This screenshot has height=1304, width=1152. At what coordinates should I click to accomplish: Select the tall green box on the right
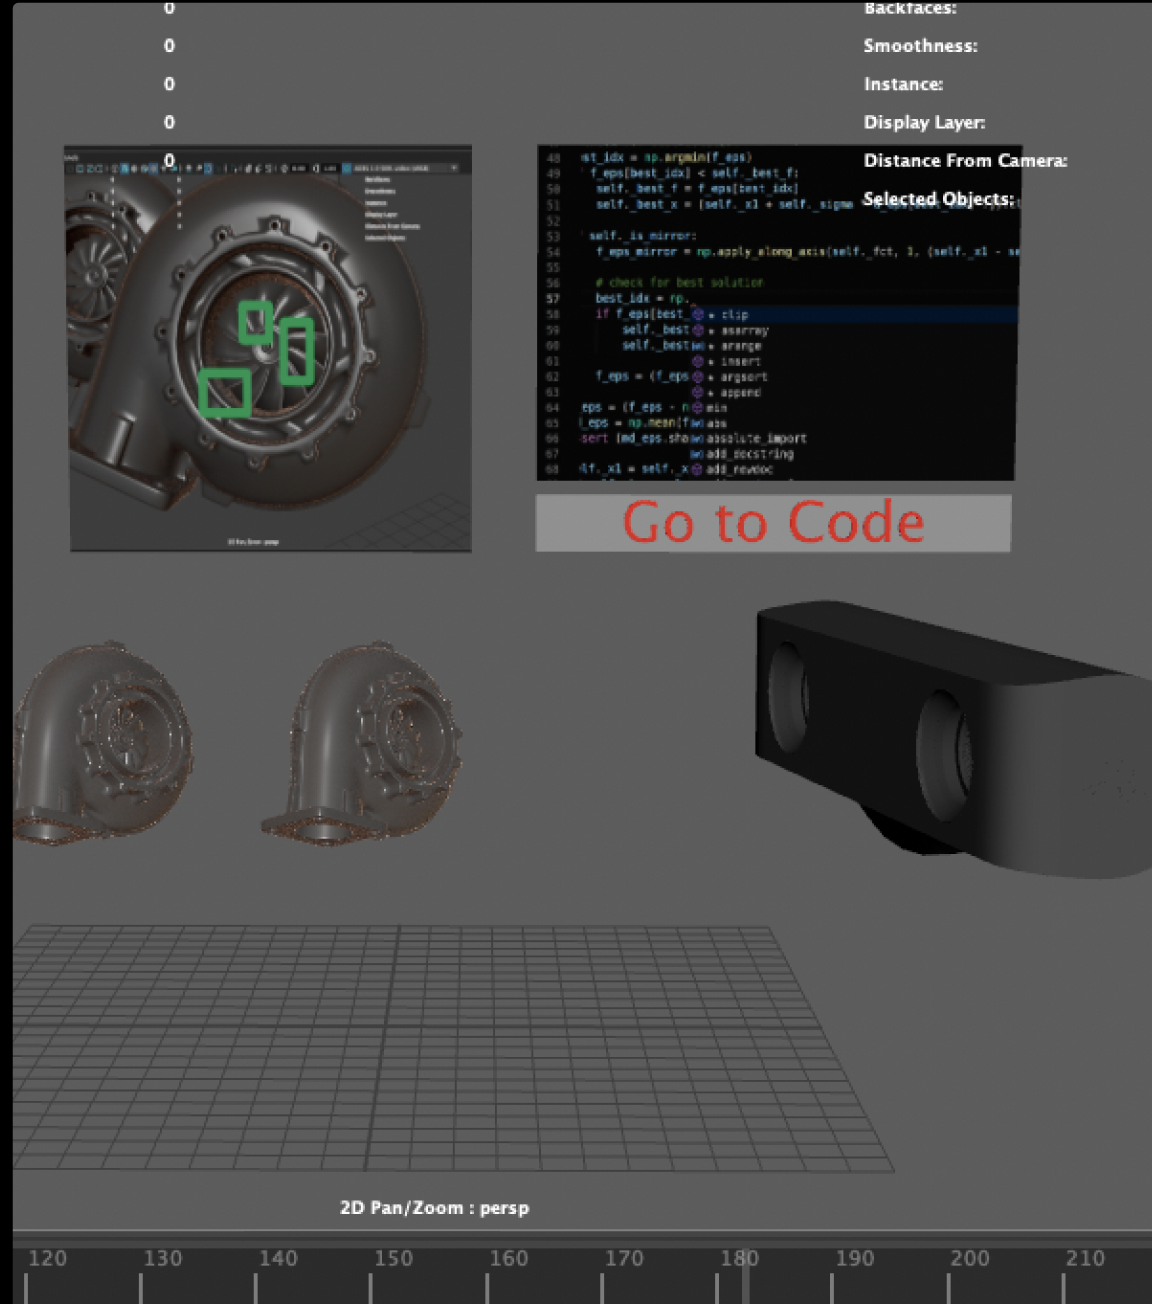point(296,351)
